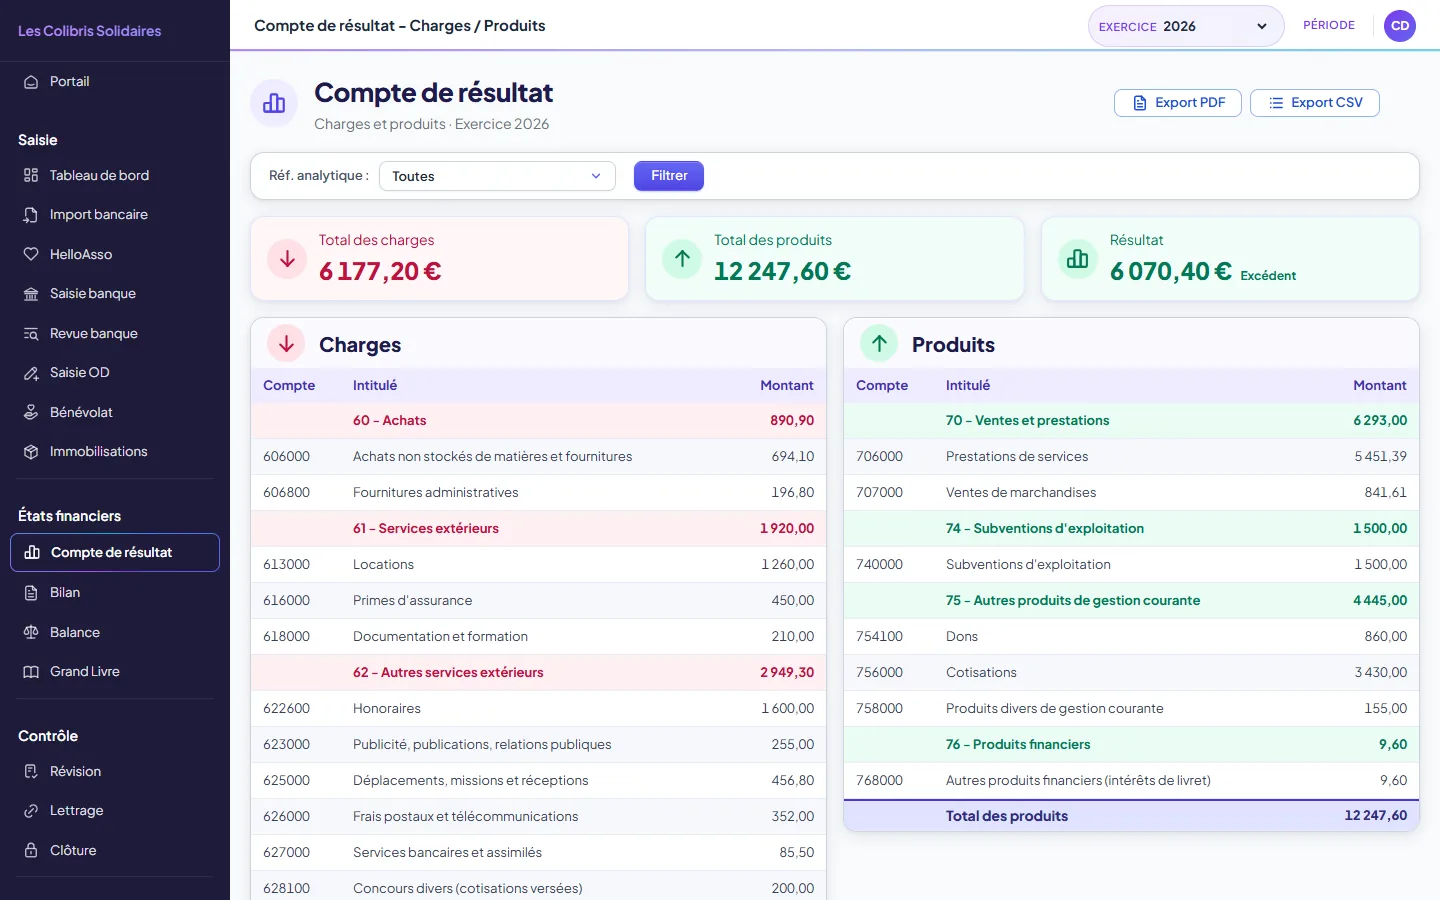Click the Révision checklist icon
The height and width of the screenshot is (900, 1440).
(31, 771)
